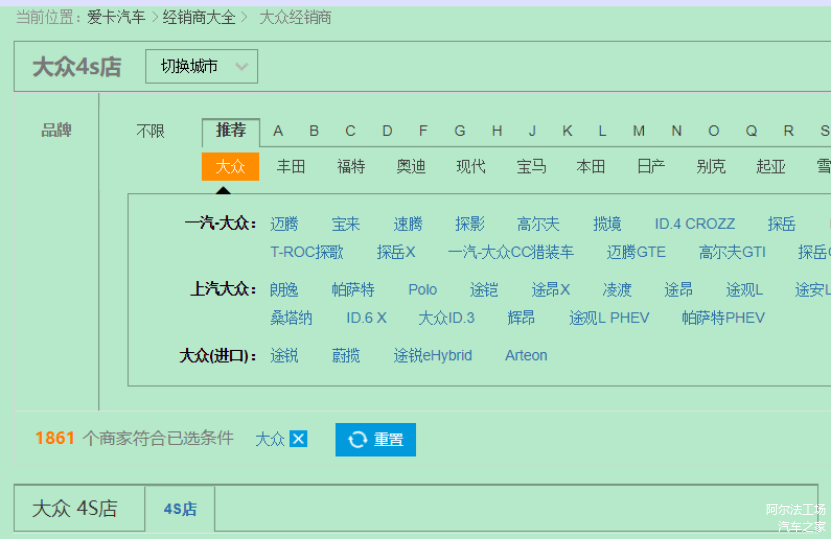Select the 别克 brand
The height and width of the screenshot is (540, 831).
coord(711,167)
